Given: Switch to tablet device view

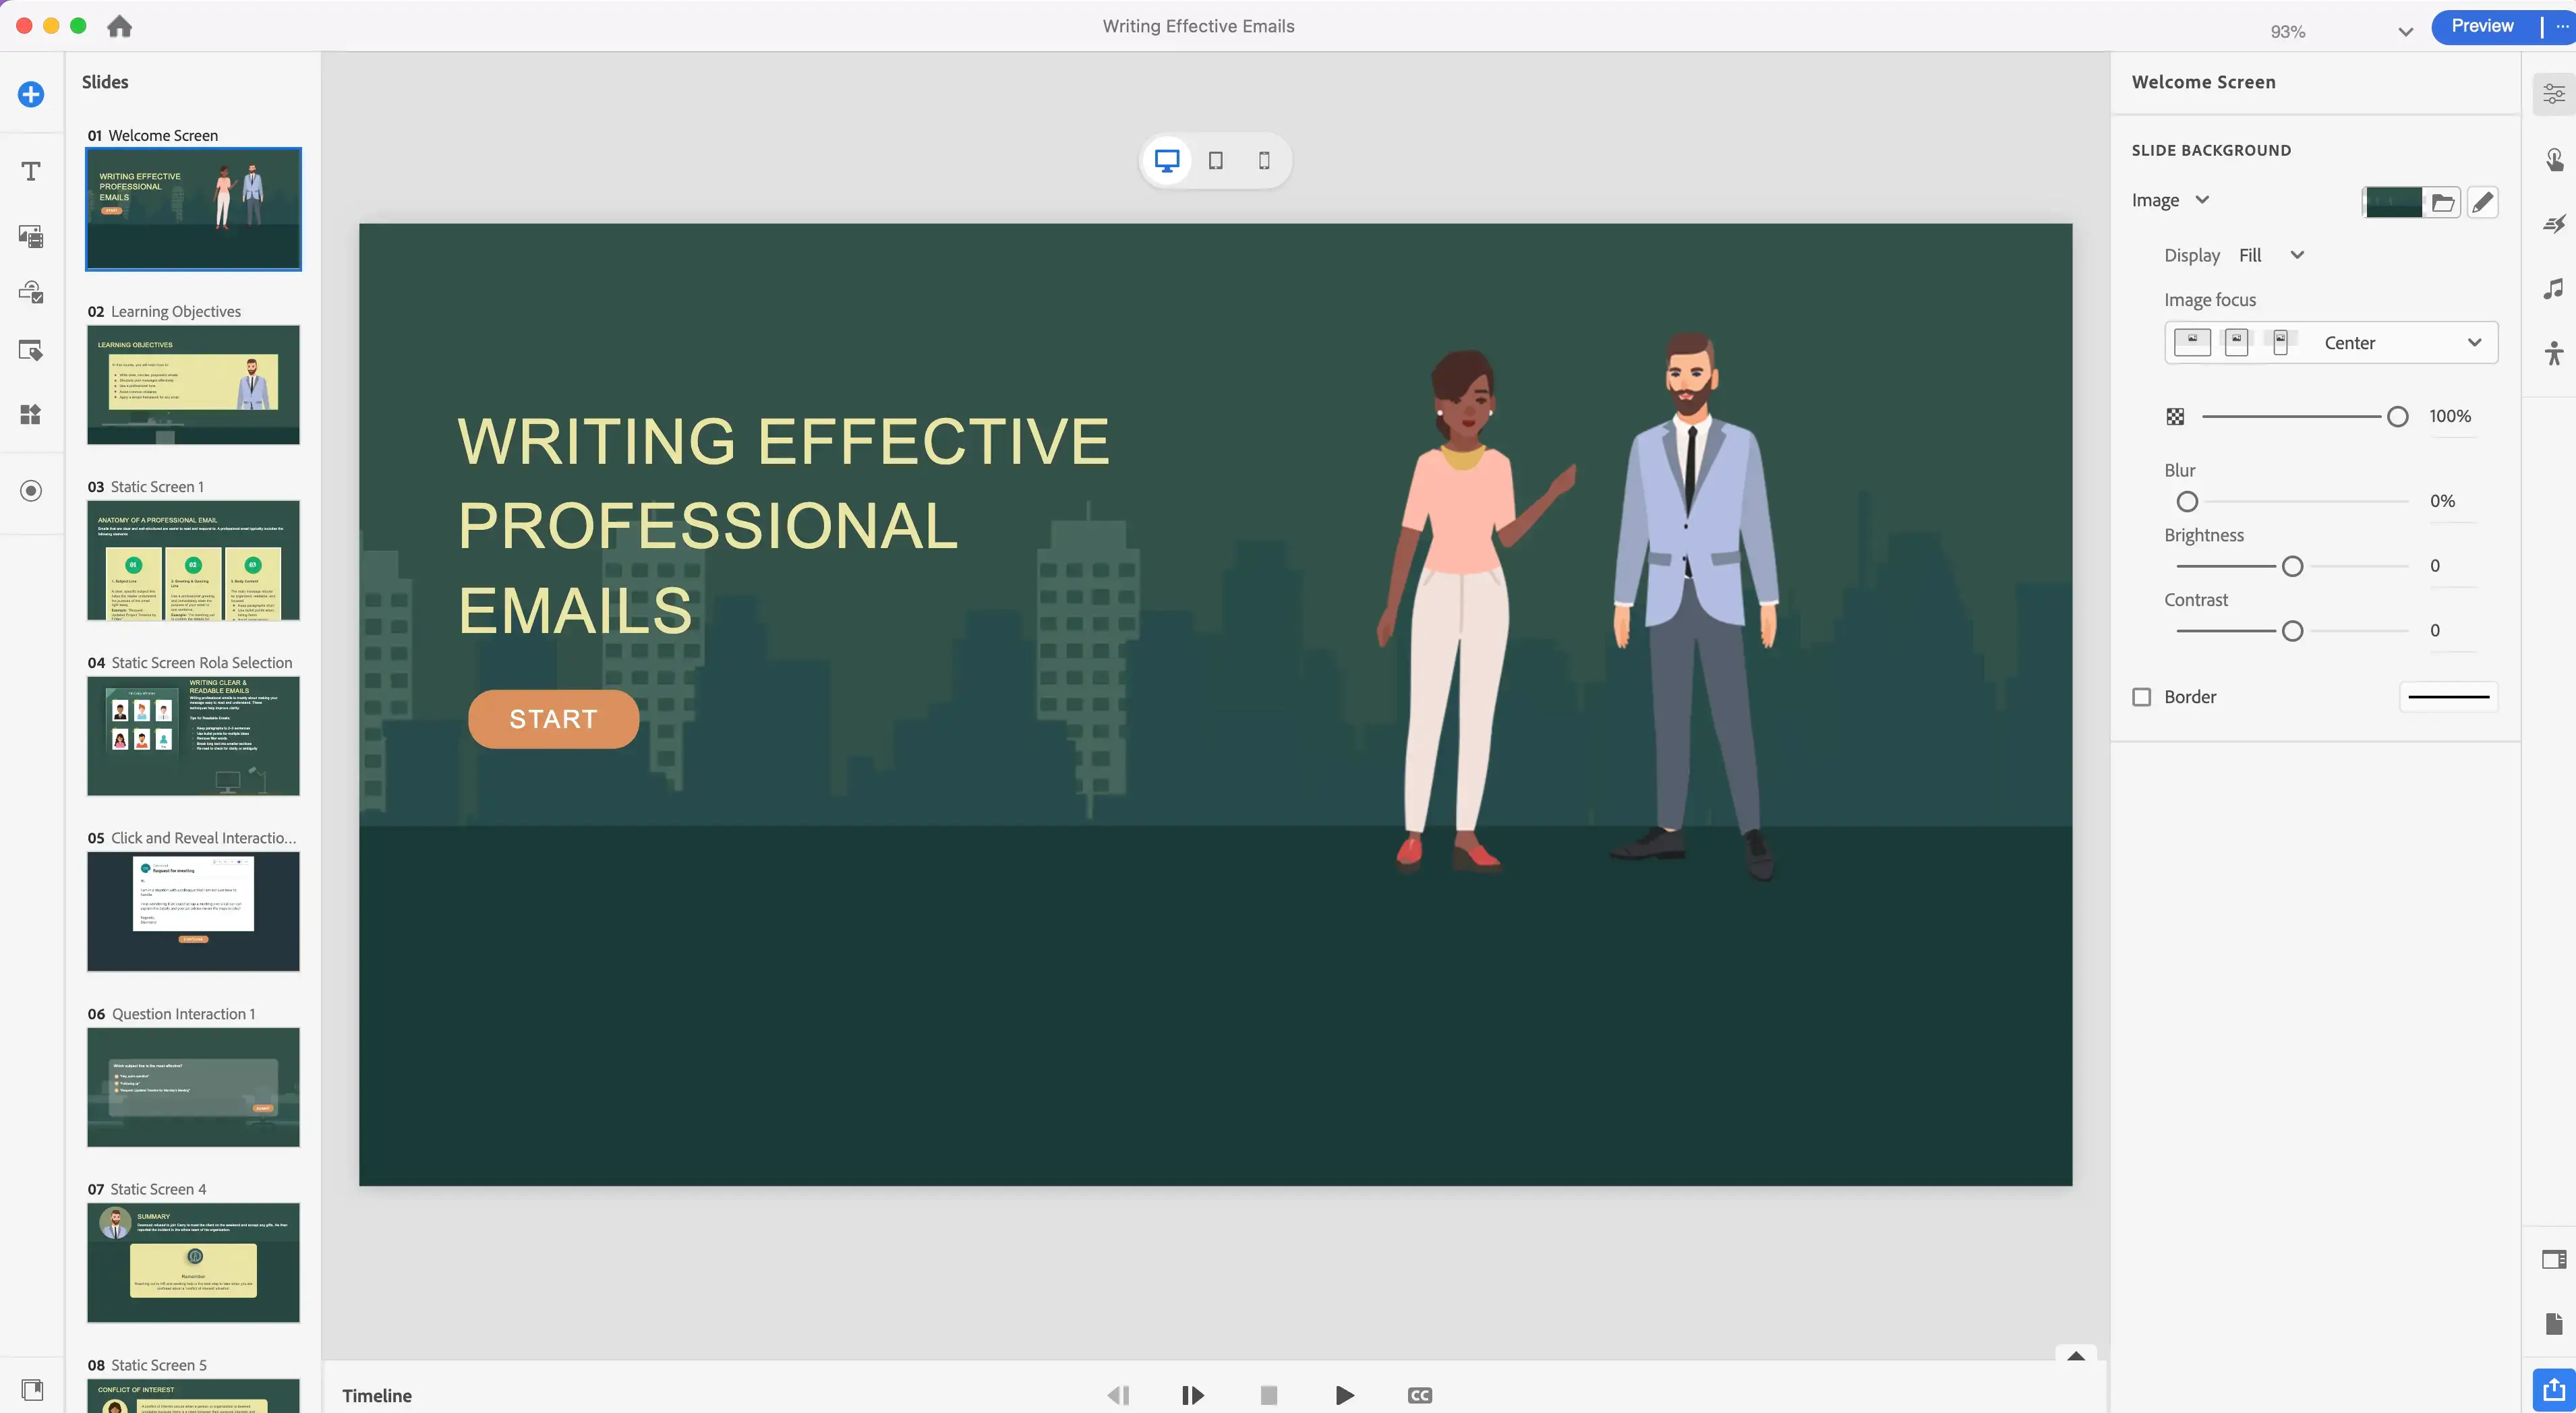Looking at the screenshot, I should click(1215, 160).
